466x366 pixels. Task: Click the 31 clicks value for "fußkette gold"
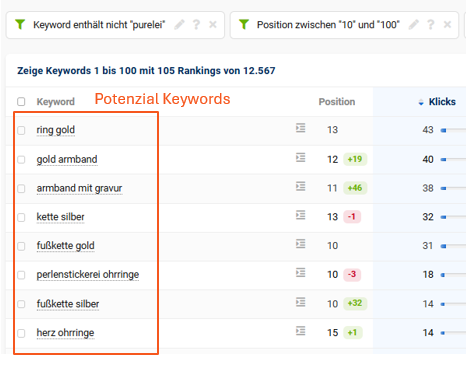tap(428, 246)
